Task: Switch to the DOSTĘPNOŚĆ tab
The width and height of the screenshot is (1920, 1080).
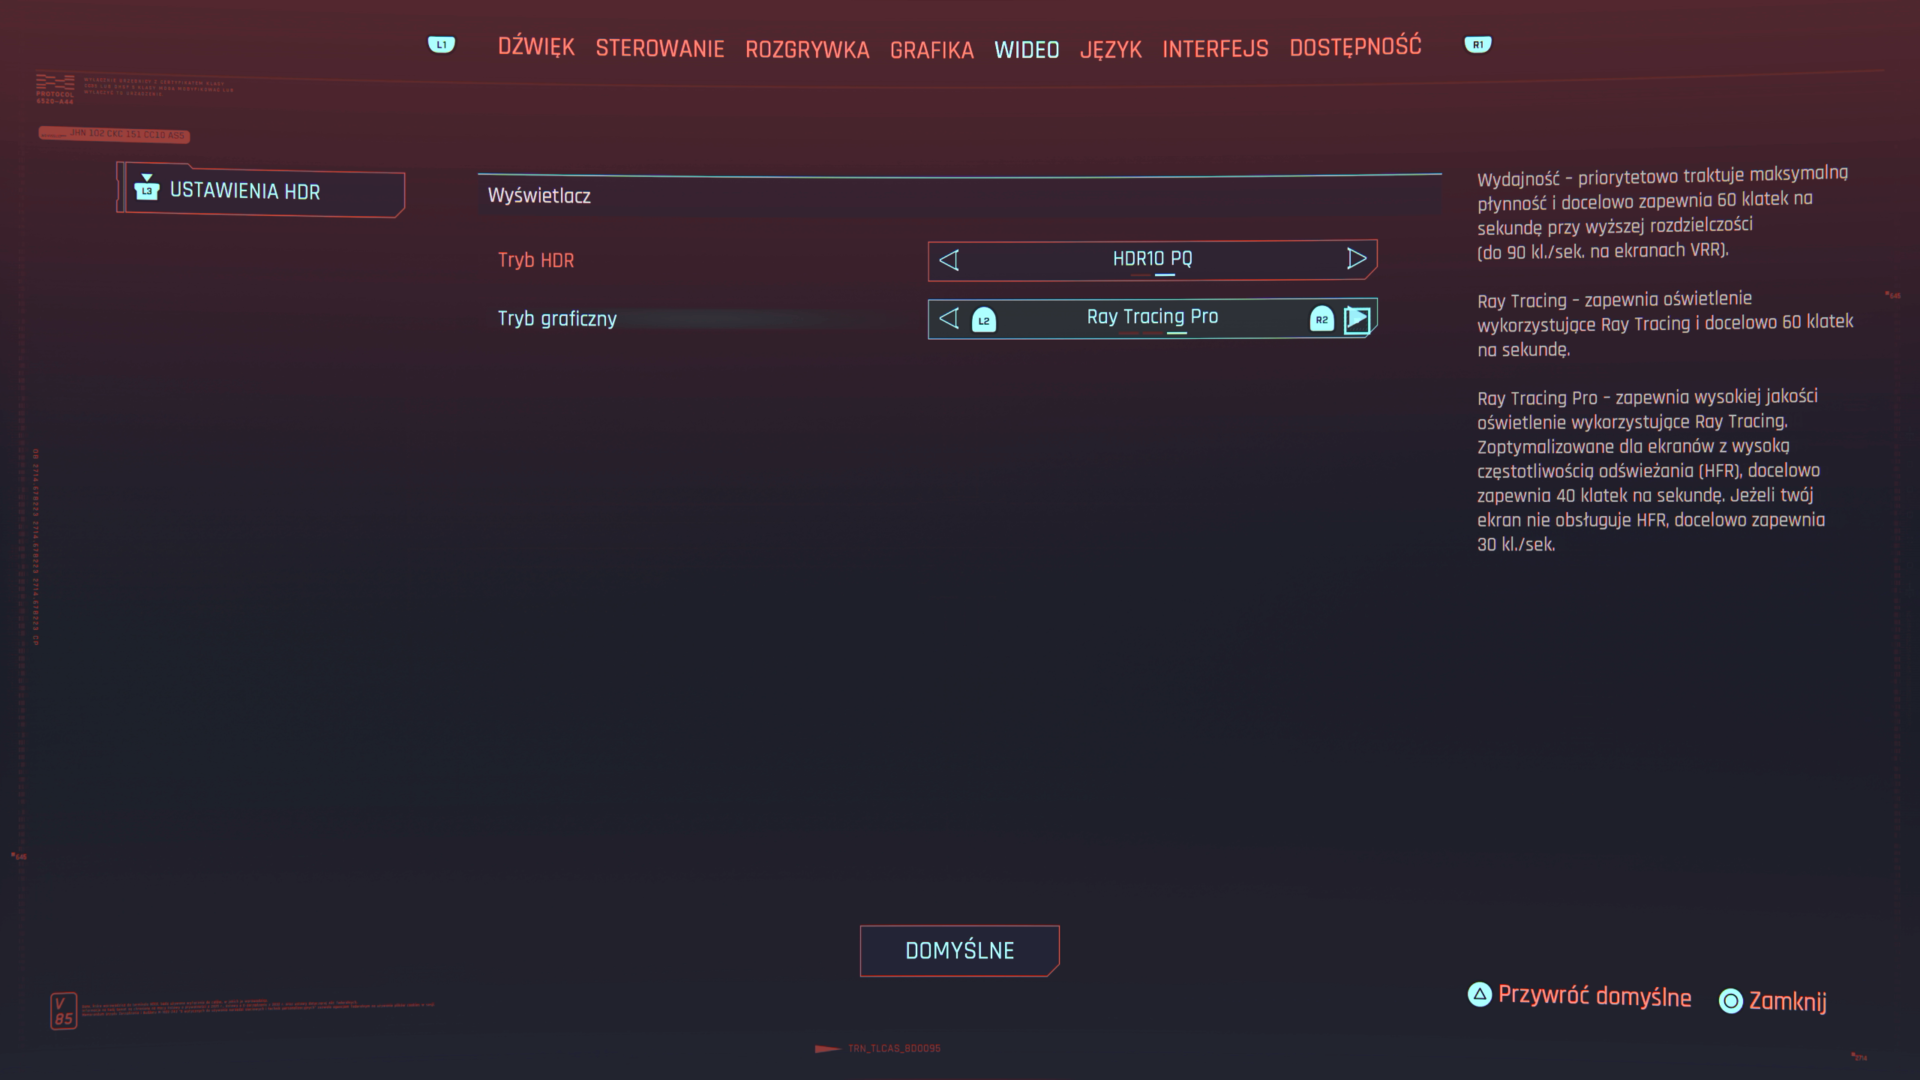Action: (1355, 47)
